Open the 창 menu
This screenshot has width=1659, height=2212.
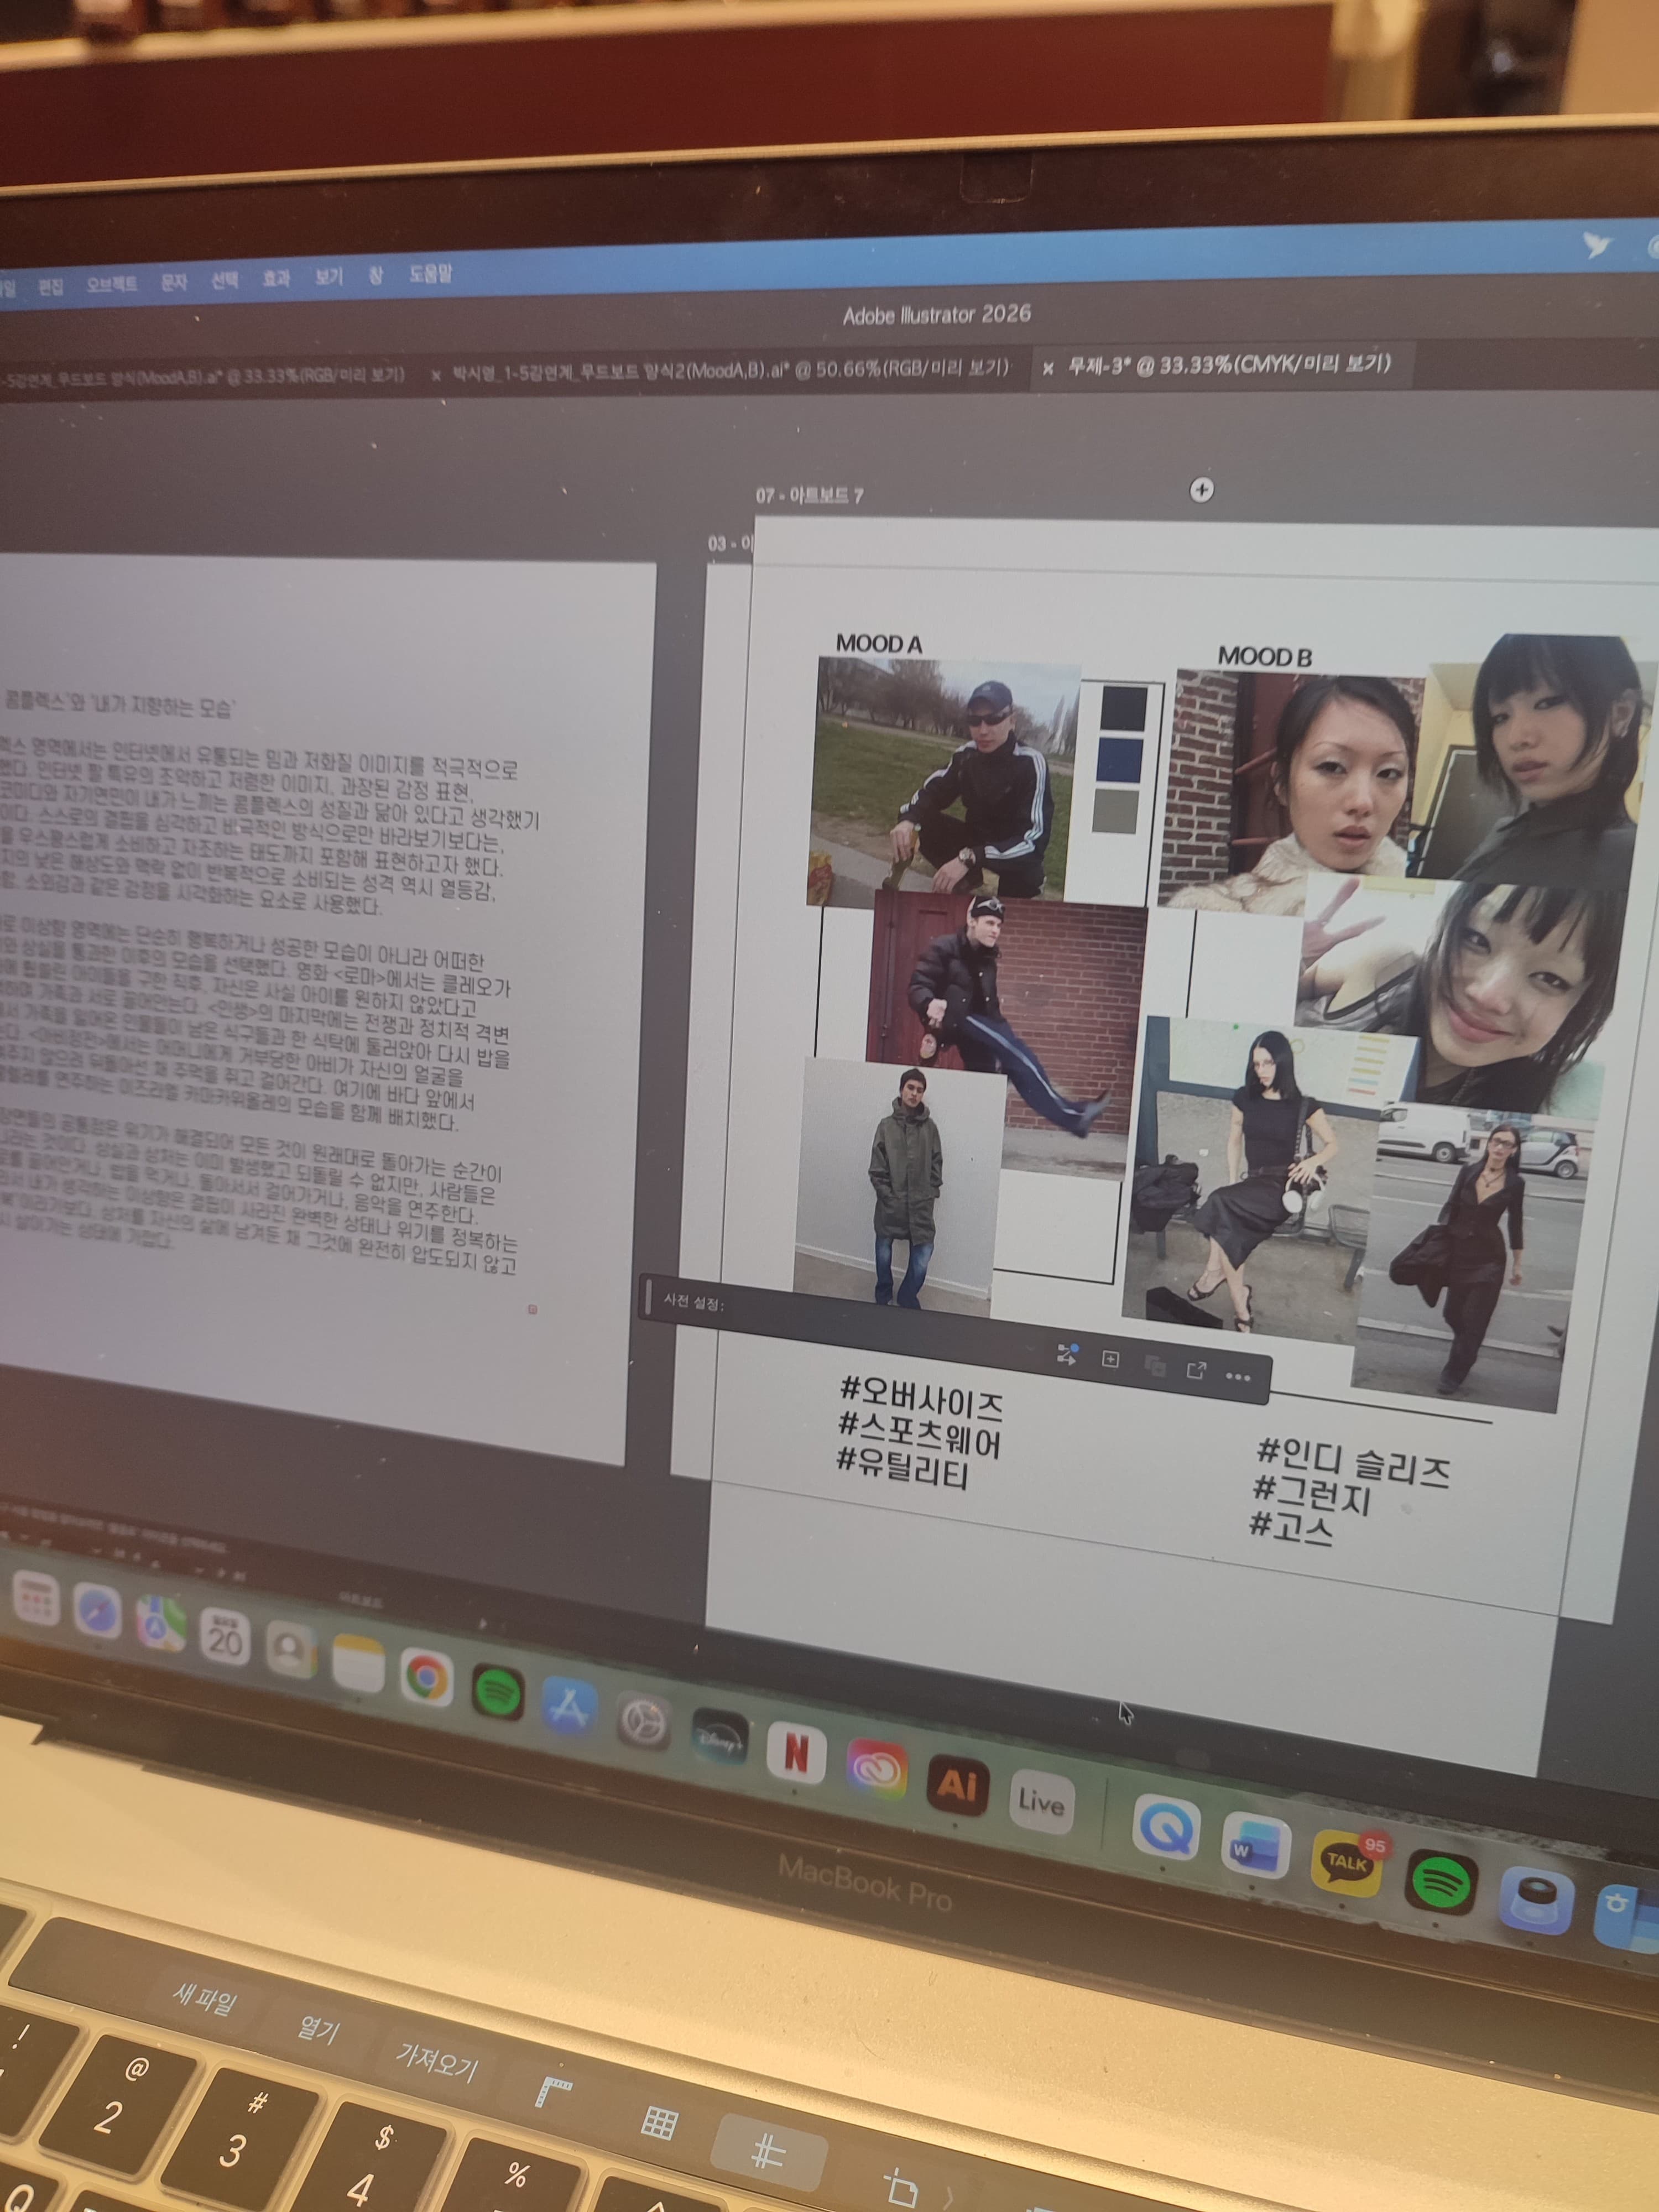coord(376,274)
